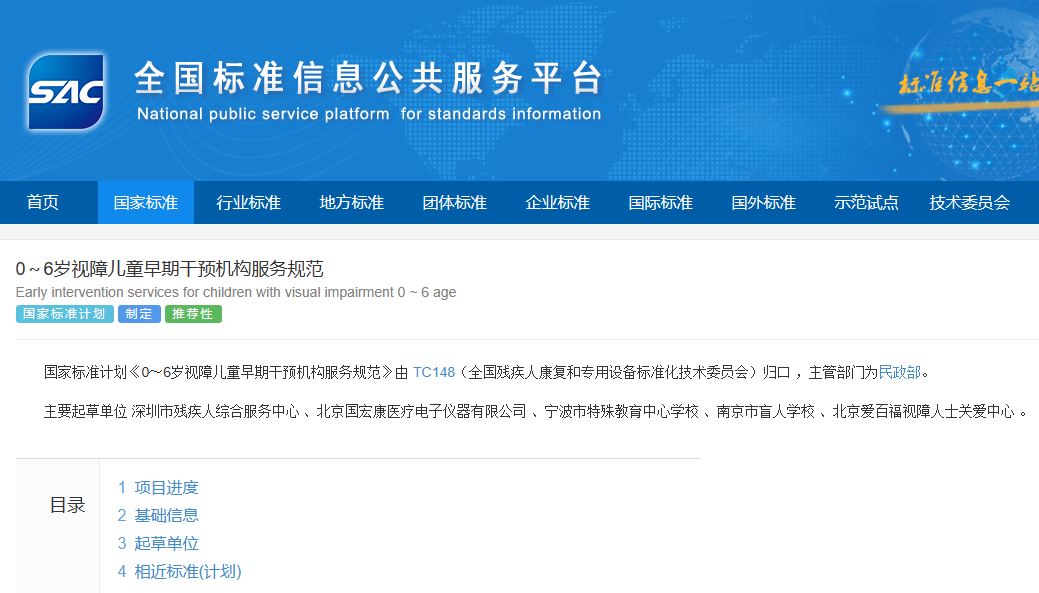The image size is (1039, 593).
Task: Select the 国家标准 navigation tab
Action: [146, 202]
